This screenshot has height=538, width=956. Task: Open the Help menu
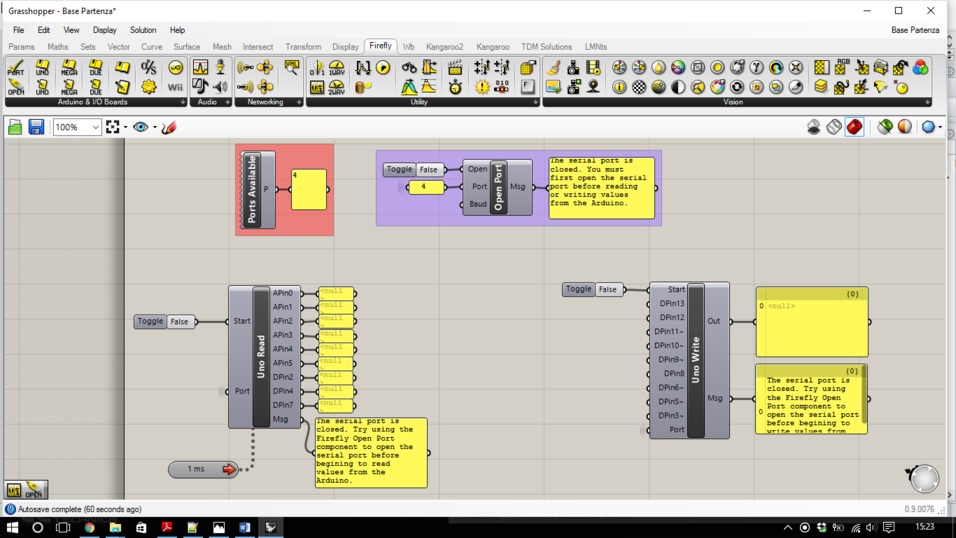177,30
